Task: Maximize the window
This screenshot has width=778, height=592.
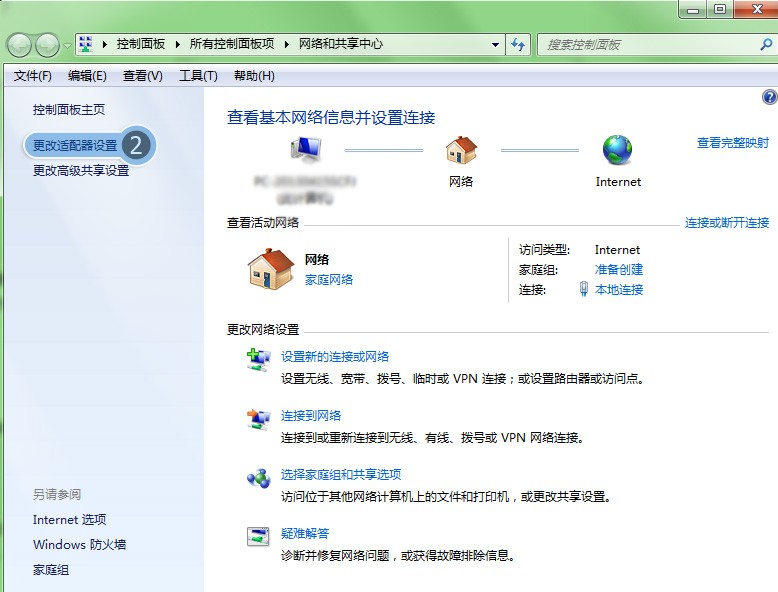Action: pos(719,9)
